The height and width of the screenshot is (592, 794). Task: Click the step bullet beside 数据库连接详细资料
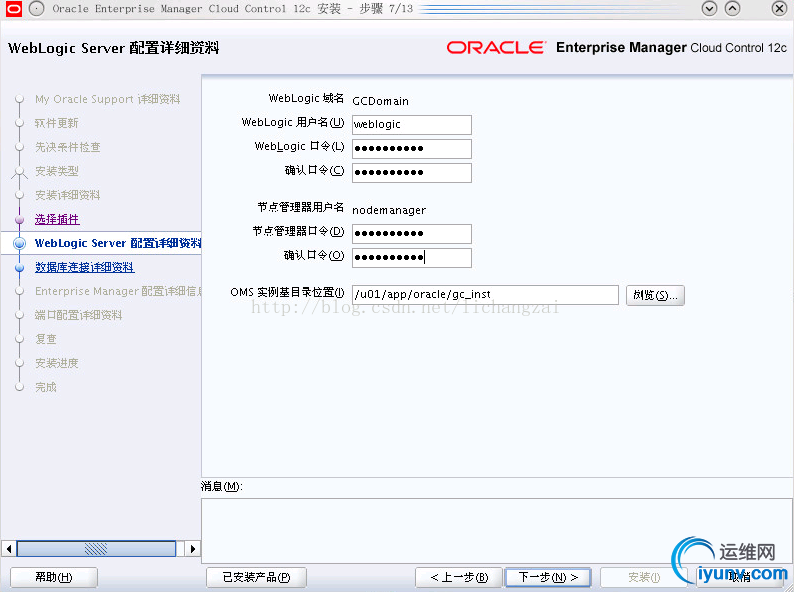coord(20,267)
